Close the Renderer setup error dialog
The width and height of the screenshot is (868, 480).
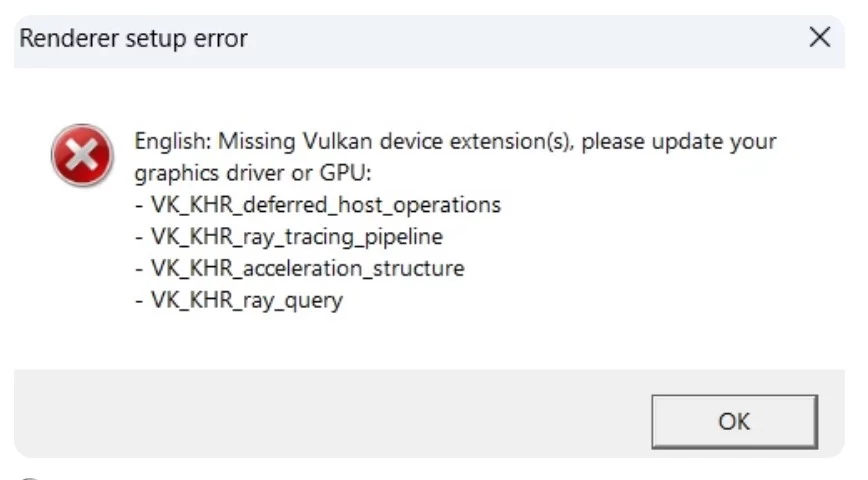819,39
